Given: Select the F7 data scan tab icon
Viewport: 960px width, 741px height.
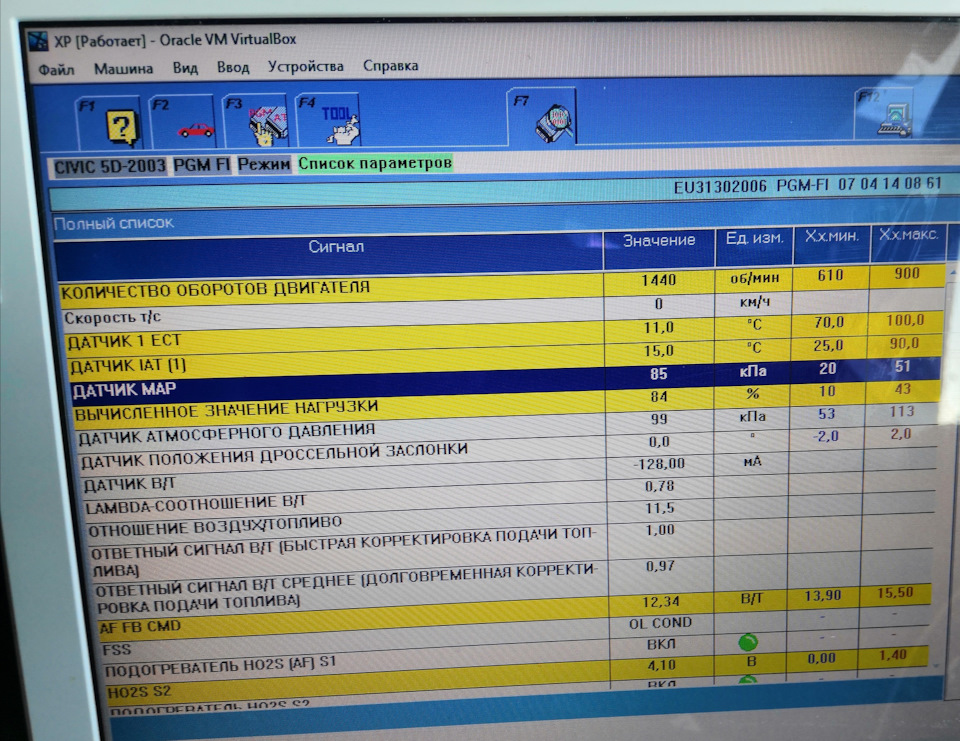Looking at the screenshot, I should point(555,124).
